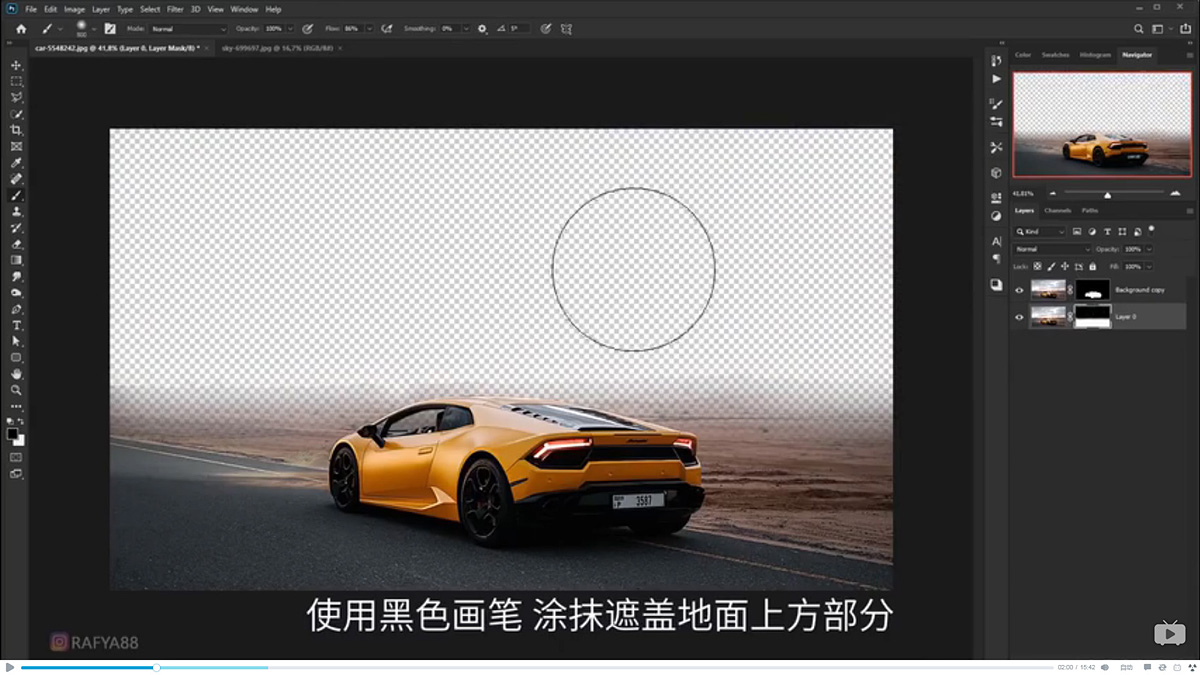This screenshot has height=675, width=1200.
Task: Select the Lasso tool
Action: (16, 97)
